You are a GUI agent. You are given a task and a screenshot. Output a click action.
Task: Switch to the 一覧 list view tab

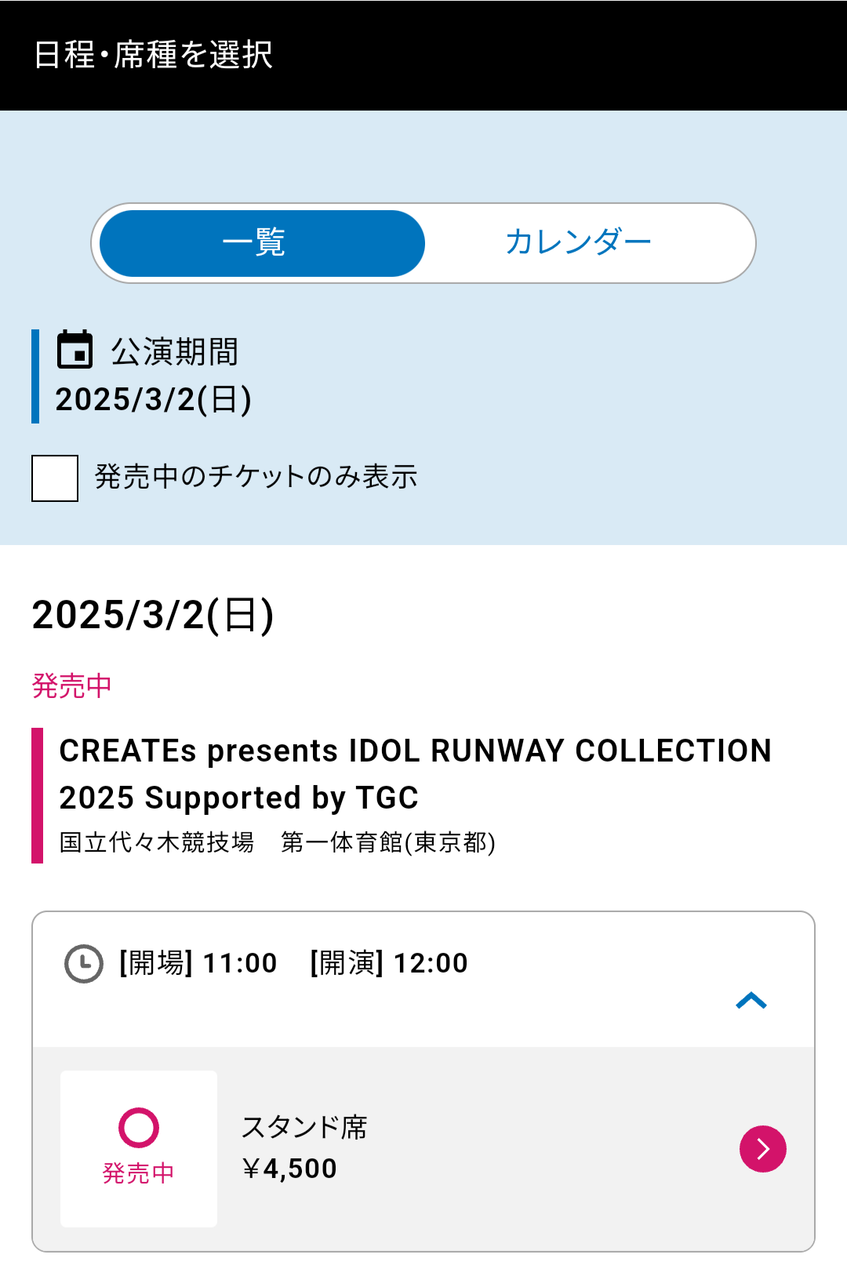262,243
